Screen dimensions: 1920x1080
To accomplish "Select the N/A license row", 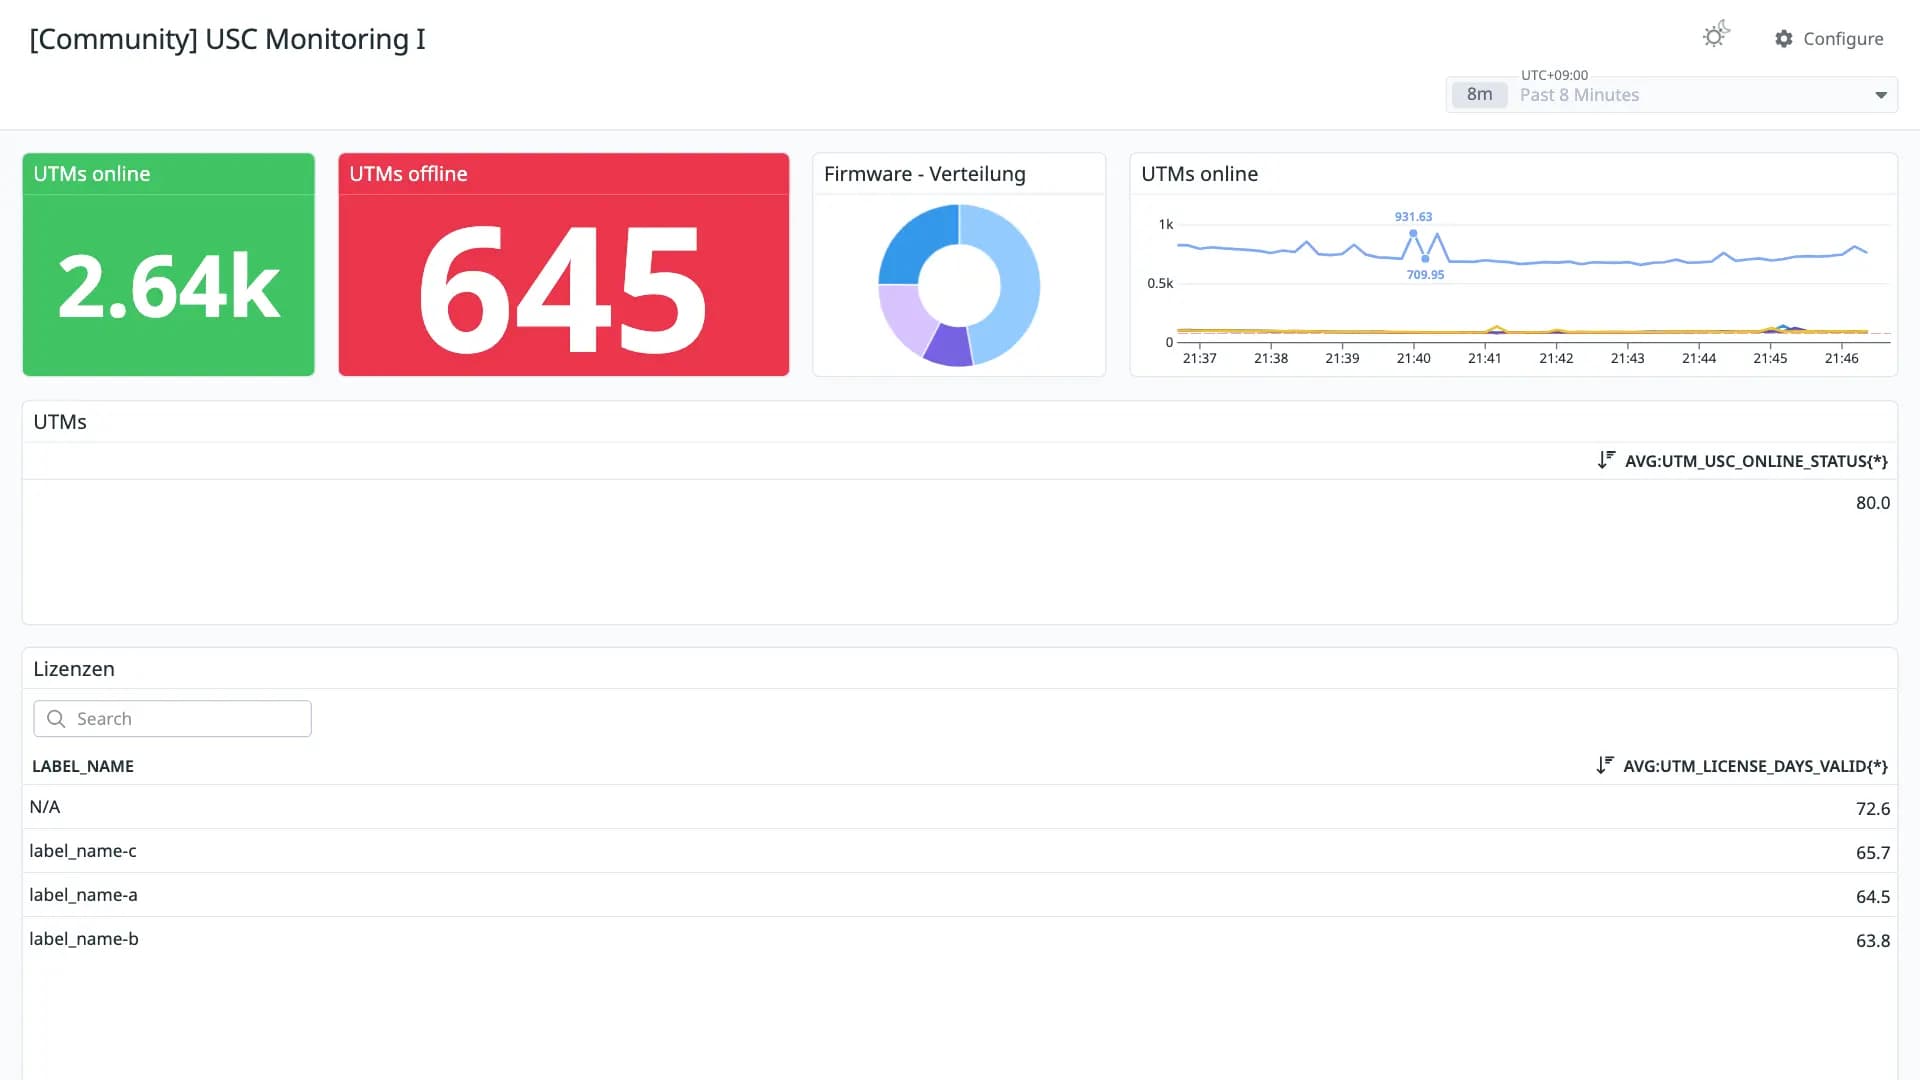I will [x=960, y=807].
